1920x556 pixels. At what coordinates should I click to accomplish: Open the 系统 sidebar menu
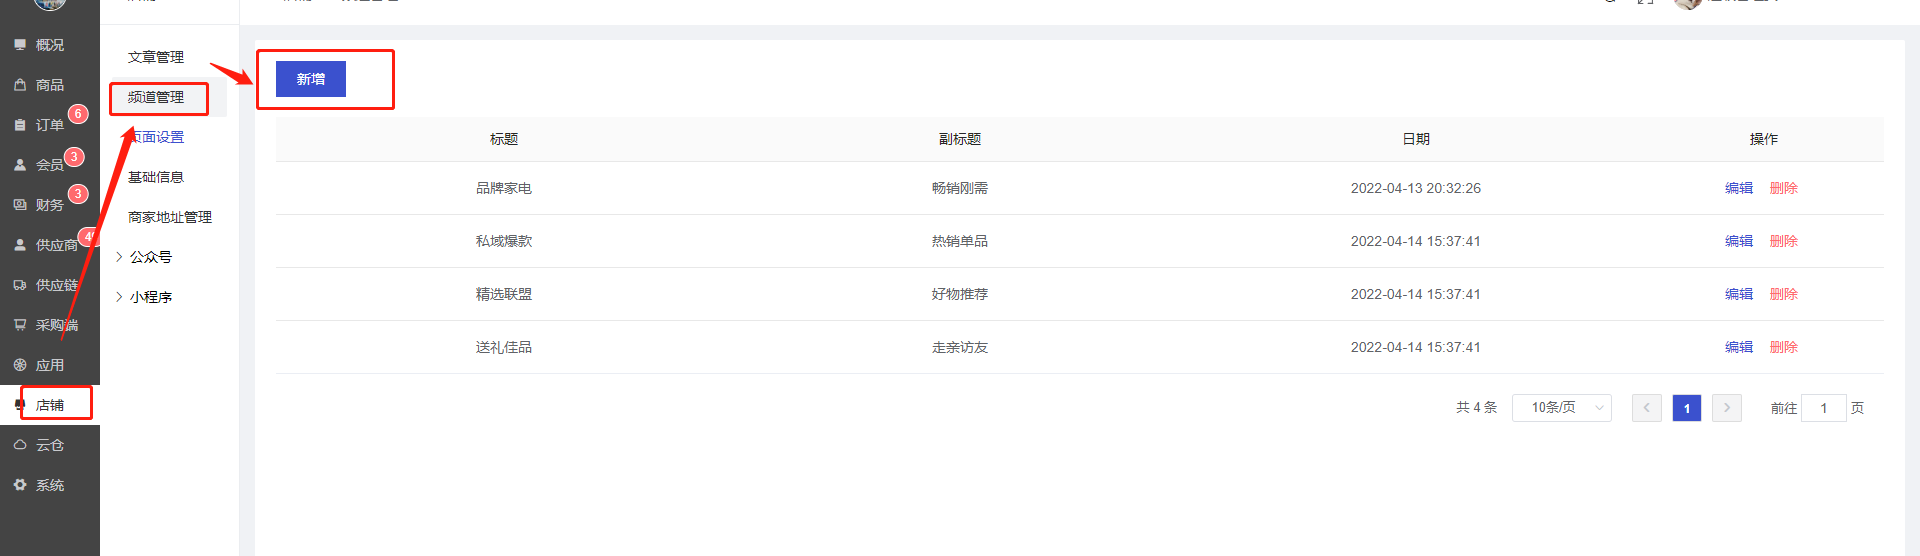(50, 485)
